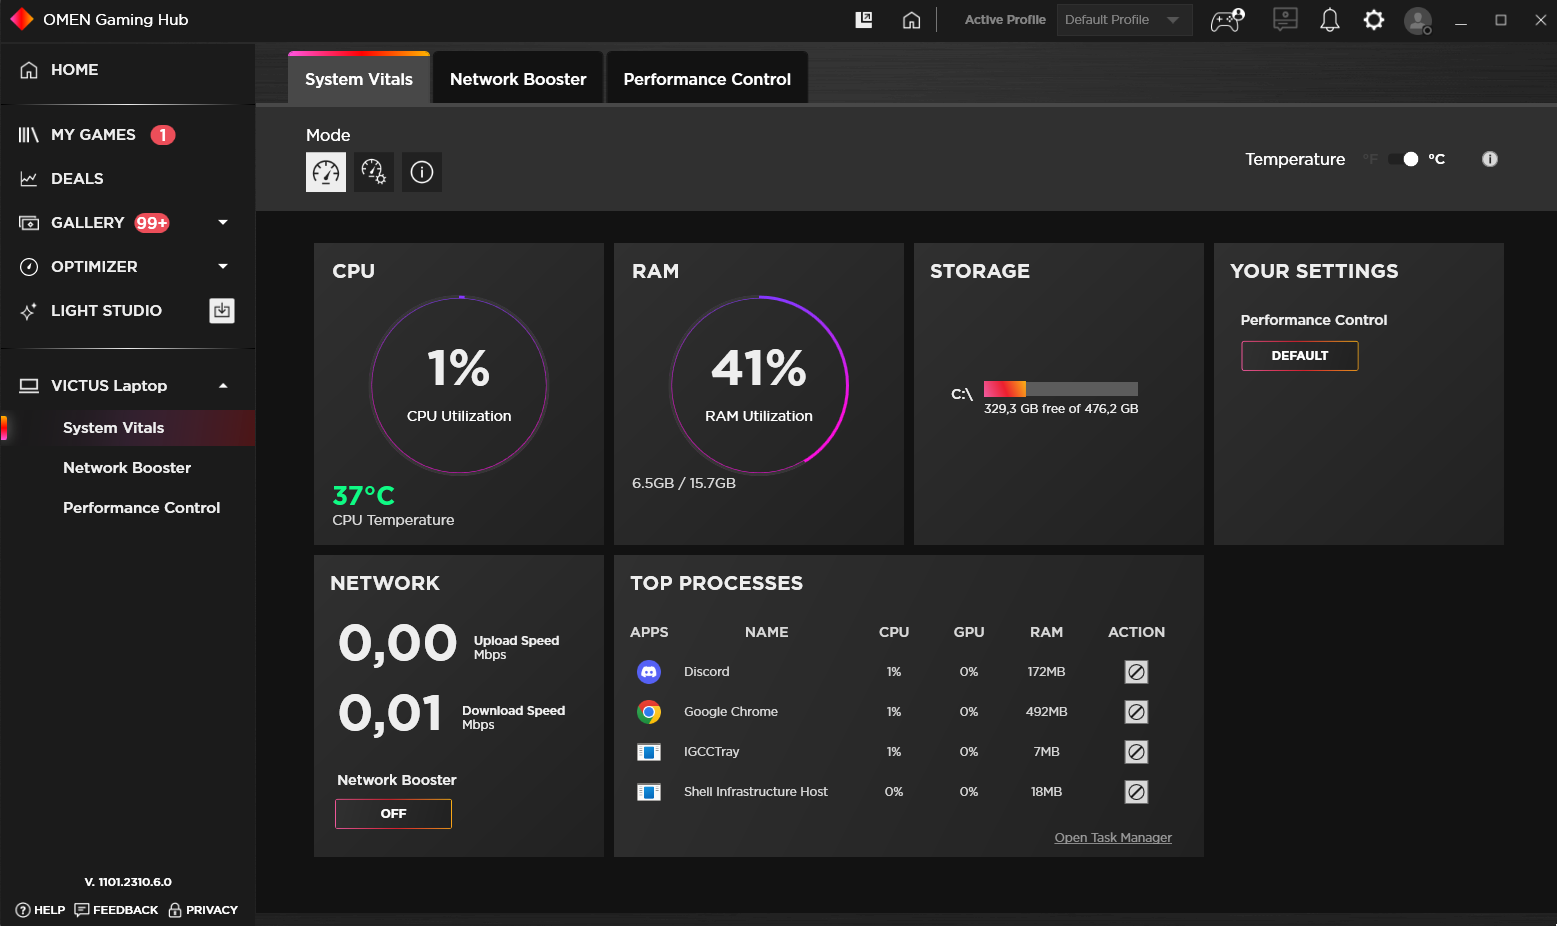Open the user account avatar
1557x926 pixels.
(1418, 20)
